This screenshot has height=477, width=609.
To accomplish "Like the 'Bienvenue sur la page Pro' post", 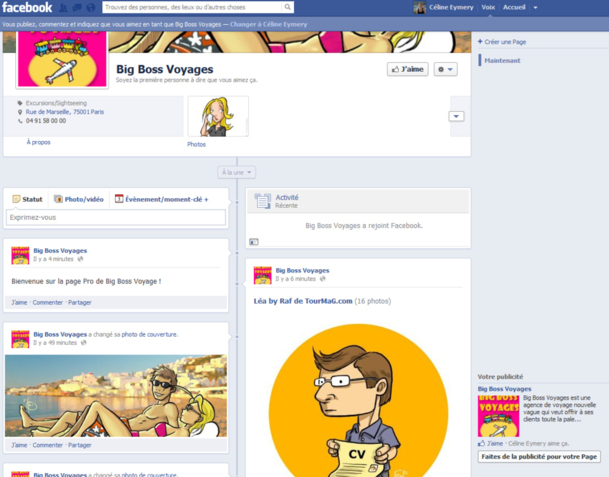I will [x=19, y=302].
